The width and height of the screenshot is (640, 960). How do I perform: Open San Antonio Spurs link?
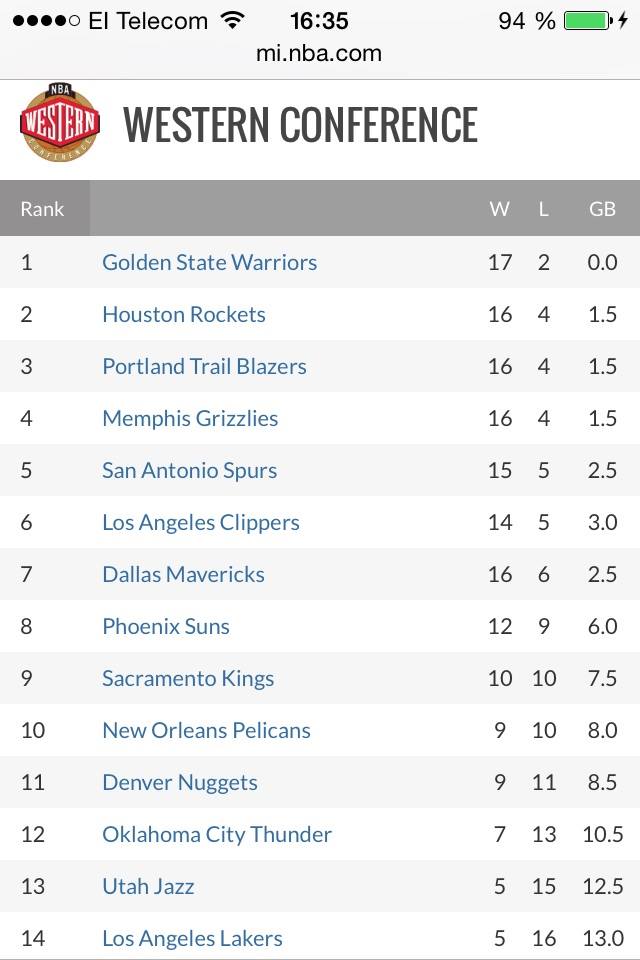(x=189, y=470)
